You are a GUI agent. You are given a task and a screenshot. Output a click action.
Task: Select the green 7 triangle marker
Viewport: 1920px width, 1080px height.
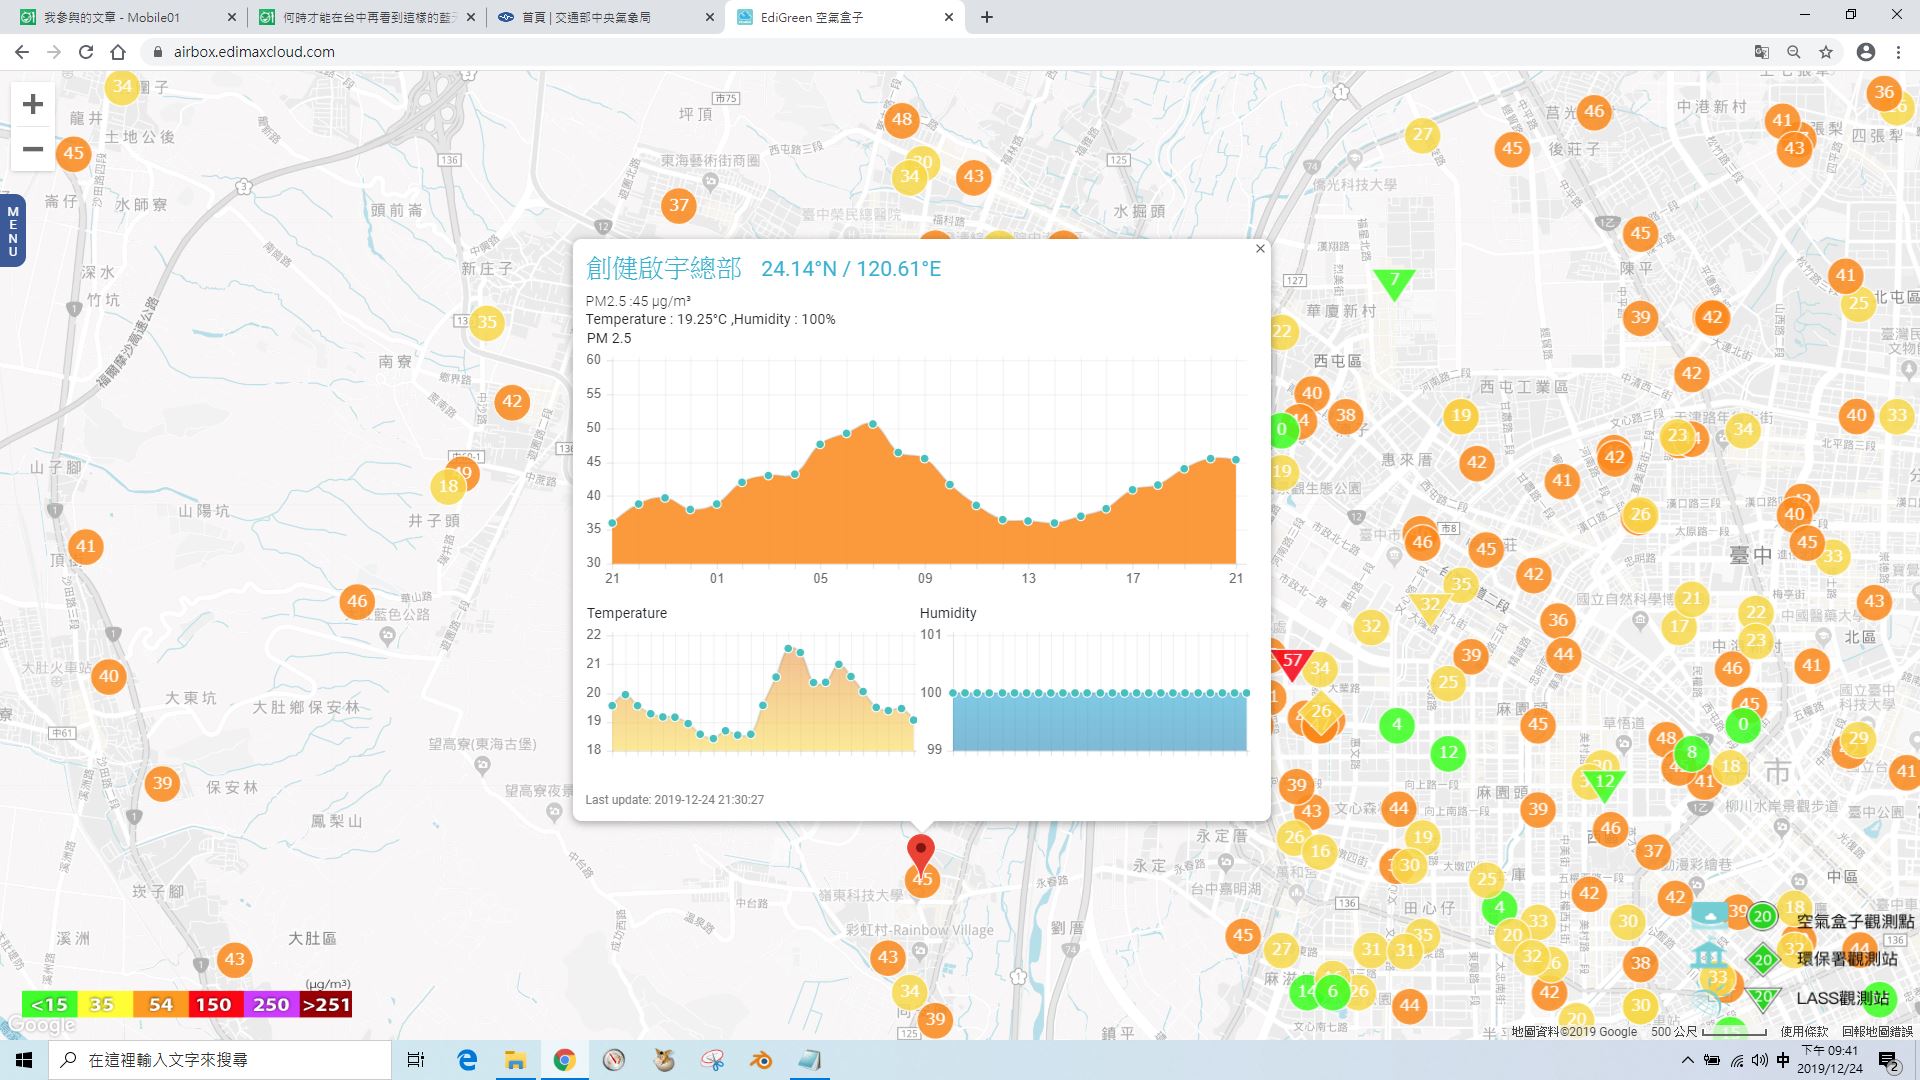(x=1394, y=283)
